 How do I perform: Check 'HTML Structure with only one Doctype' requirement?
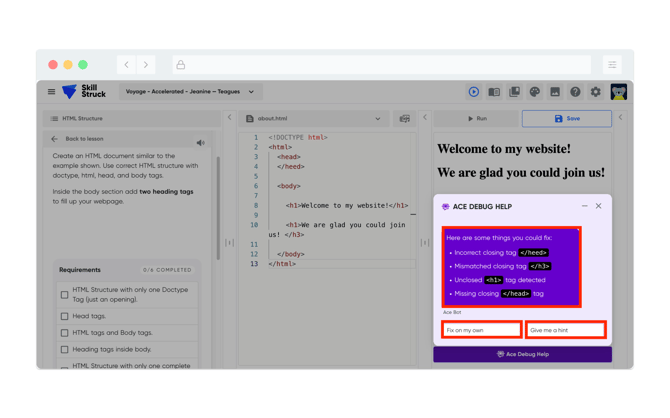point(65,295)
